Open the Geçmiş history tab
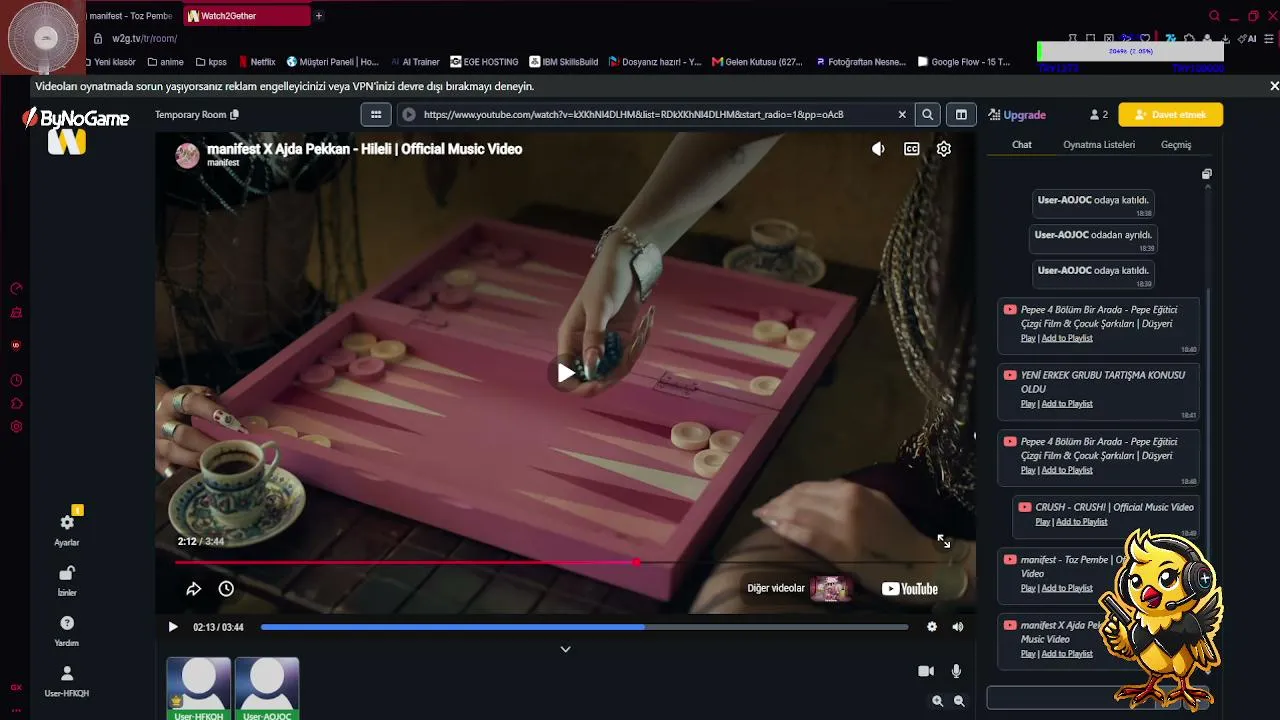The height and width of the screenshot is (720, 1280). pos(1176,145)
